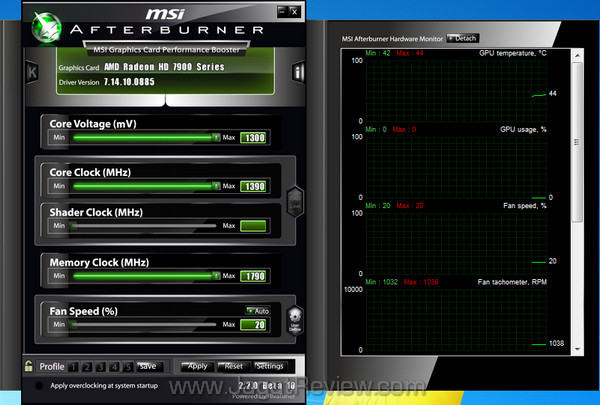
Task: Click the Memory Clock slider track
Action: pyautogui.click(x=140, y=275)
